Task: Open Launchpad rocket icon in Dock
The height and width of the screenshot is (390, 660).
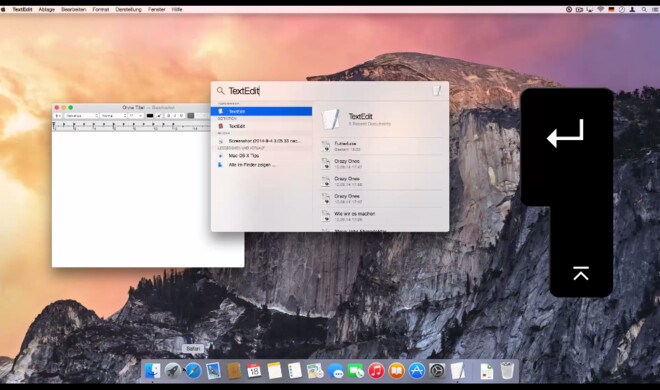Action: (173, 371)
